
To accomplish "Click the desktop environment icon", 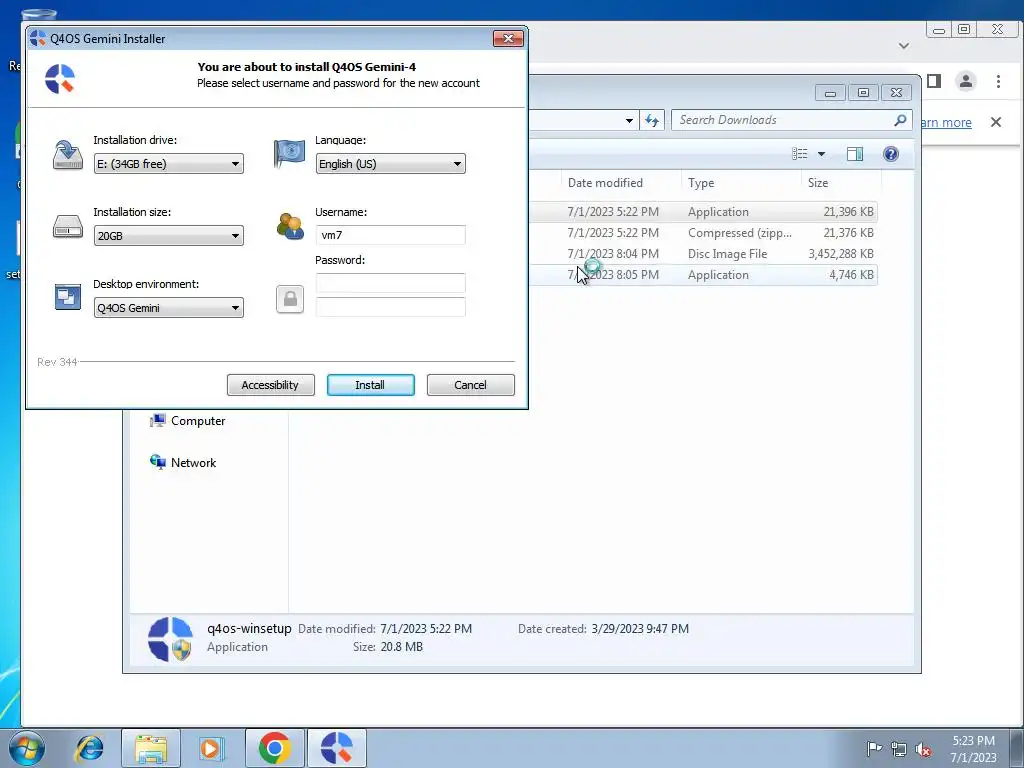I will 68,297.
